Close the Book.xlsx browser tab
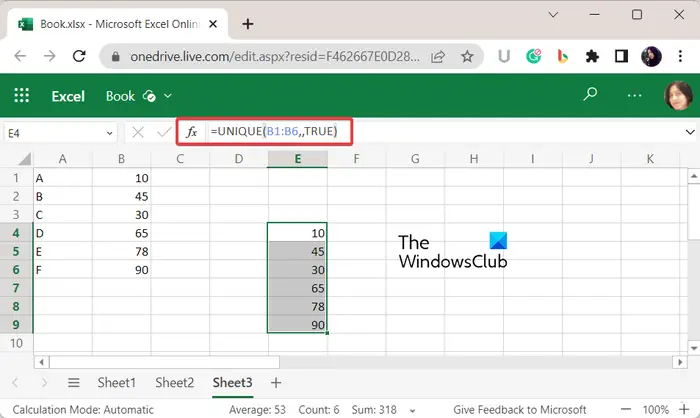700x418 pixels. click(x=213, y=24)
